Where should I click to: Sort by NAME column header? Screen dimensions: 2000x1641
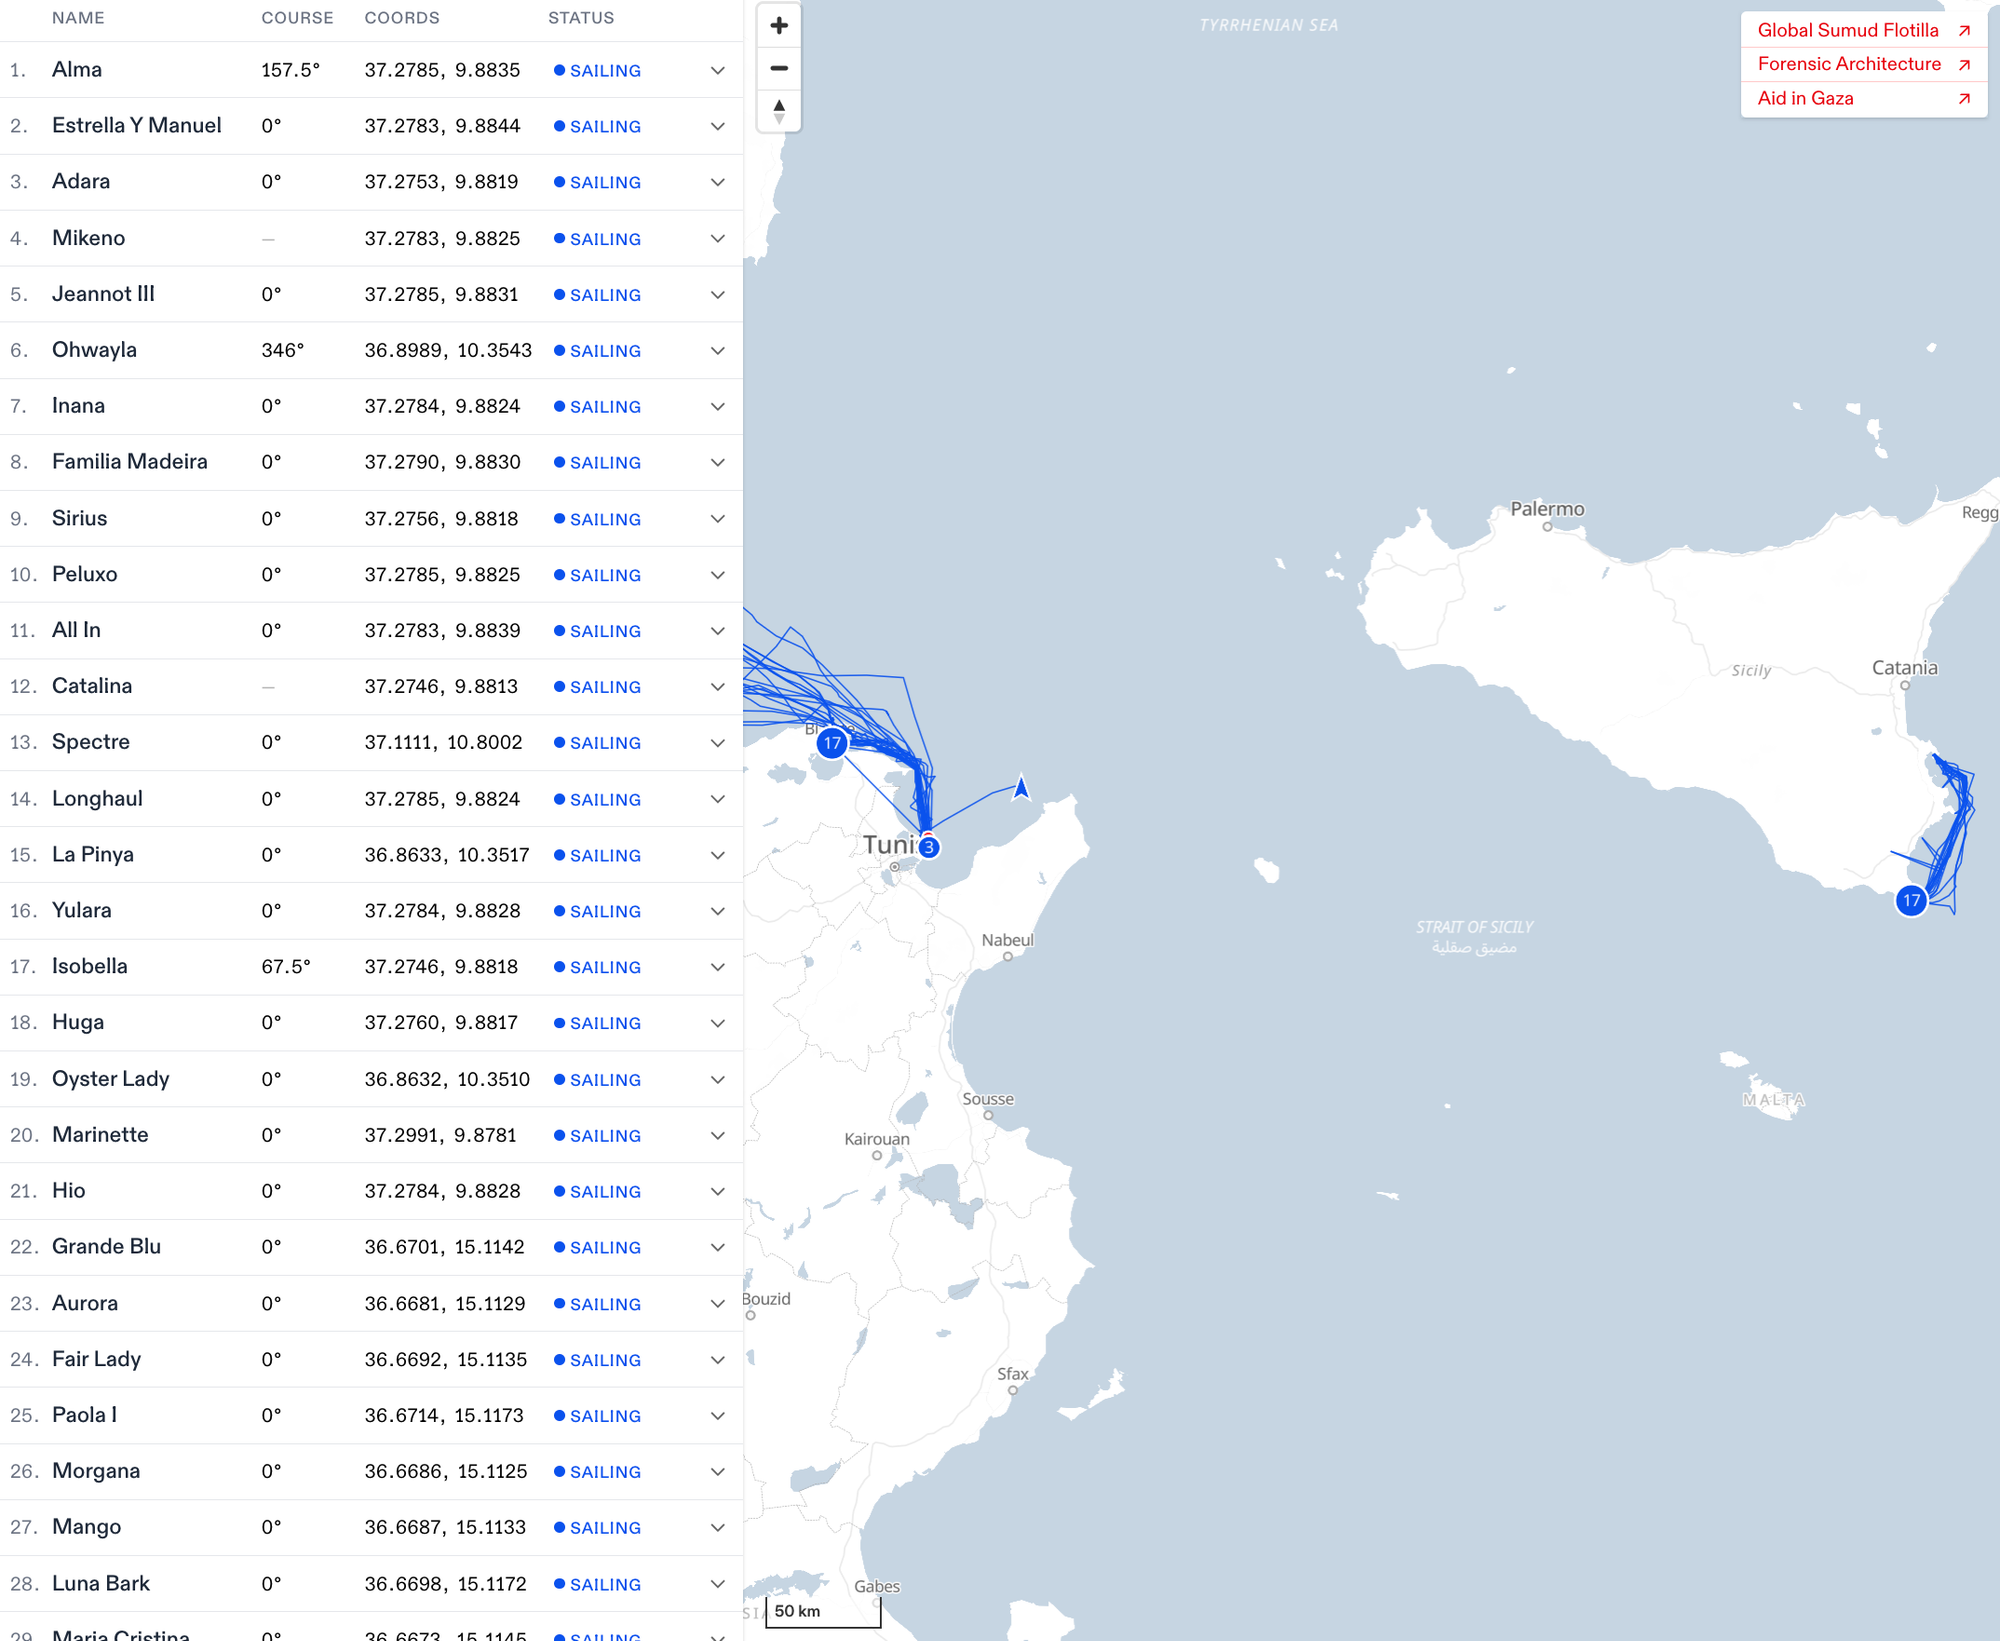[x=78, y=18]
